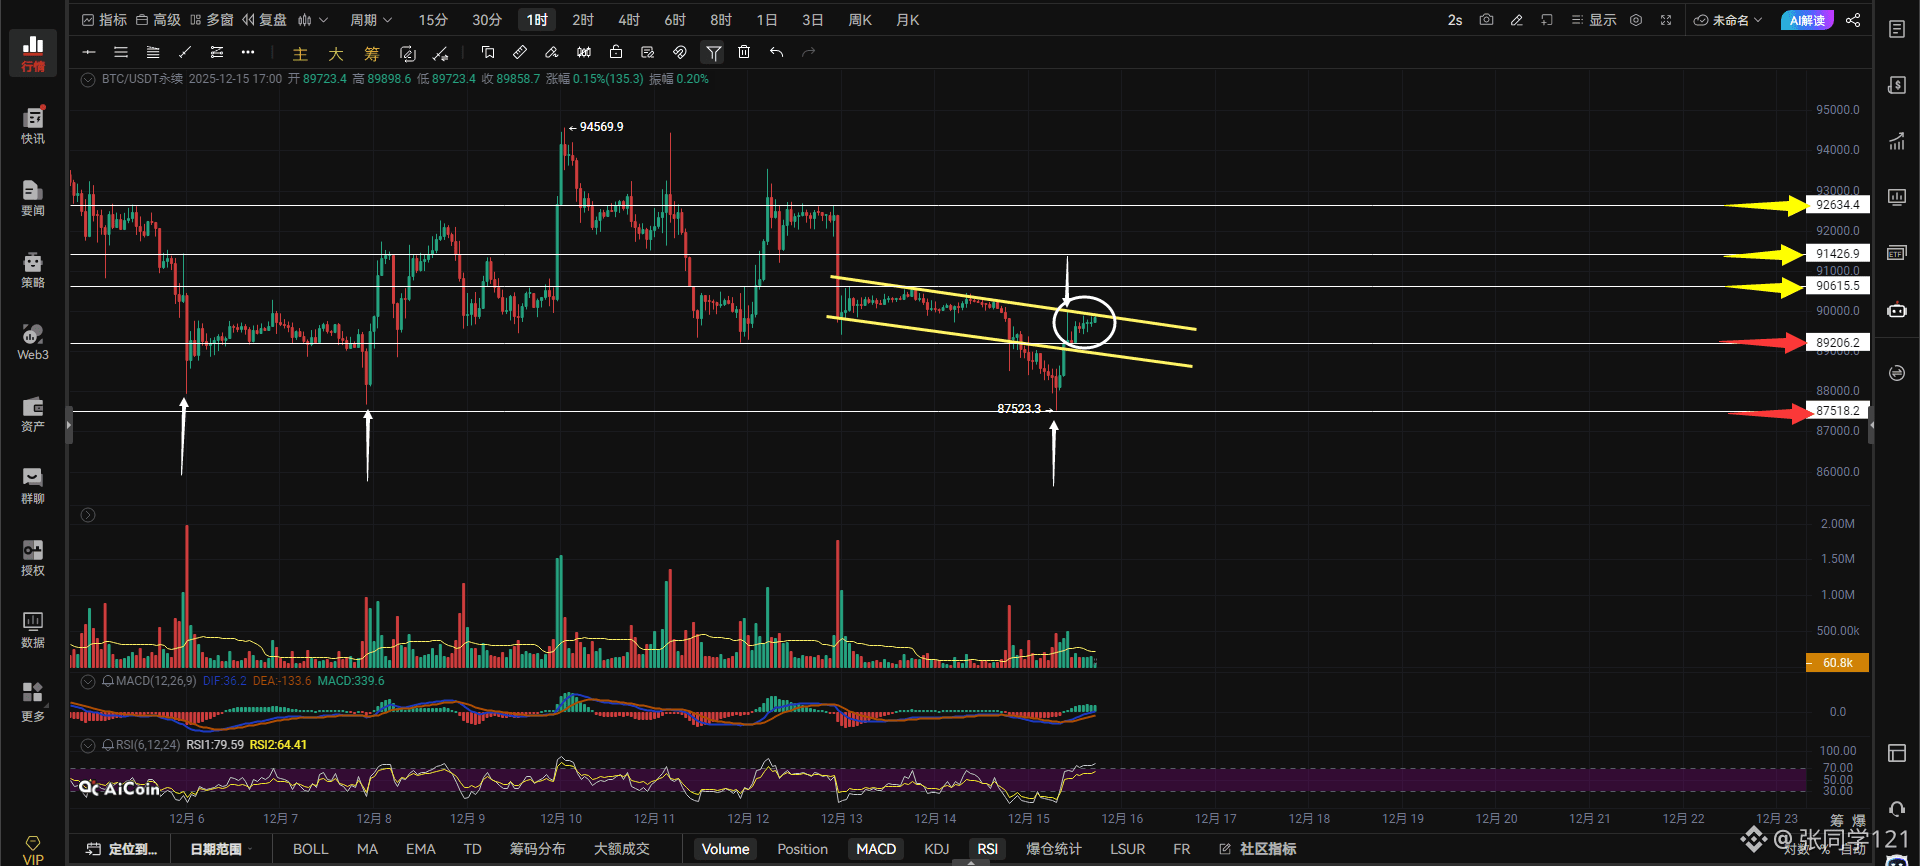Click the 复盘 replay button
The width and height of the screenshot is (1920, 866).
(x=264, y=20)
